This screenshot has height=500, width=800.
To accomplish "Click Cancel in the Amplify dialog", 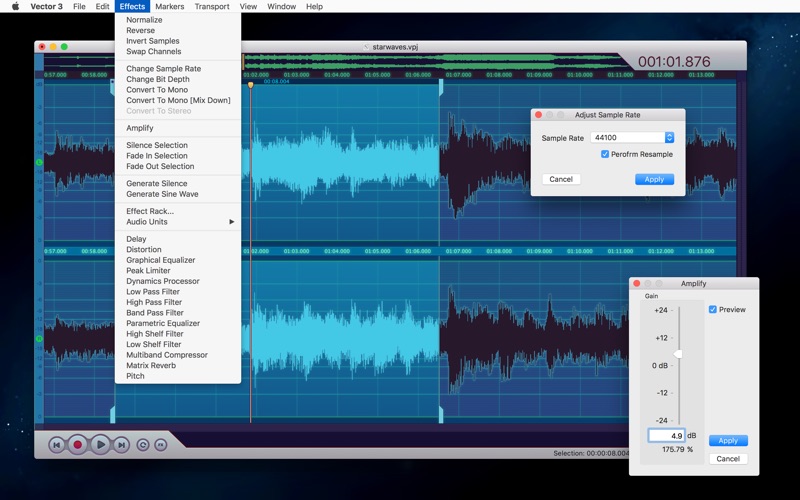I will coord(728,459).
